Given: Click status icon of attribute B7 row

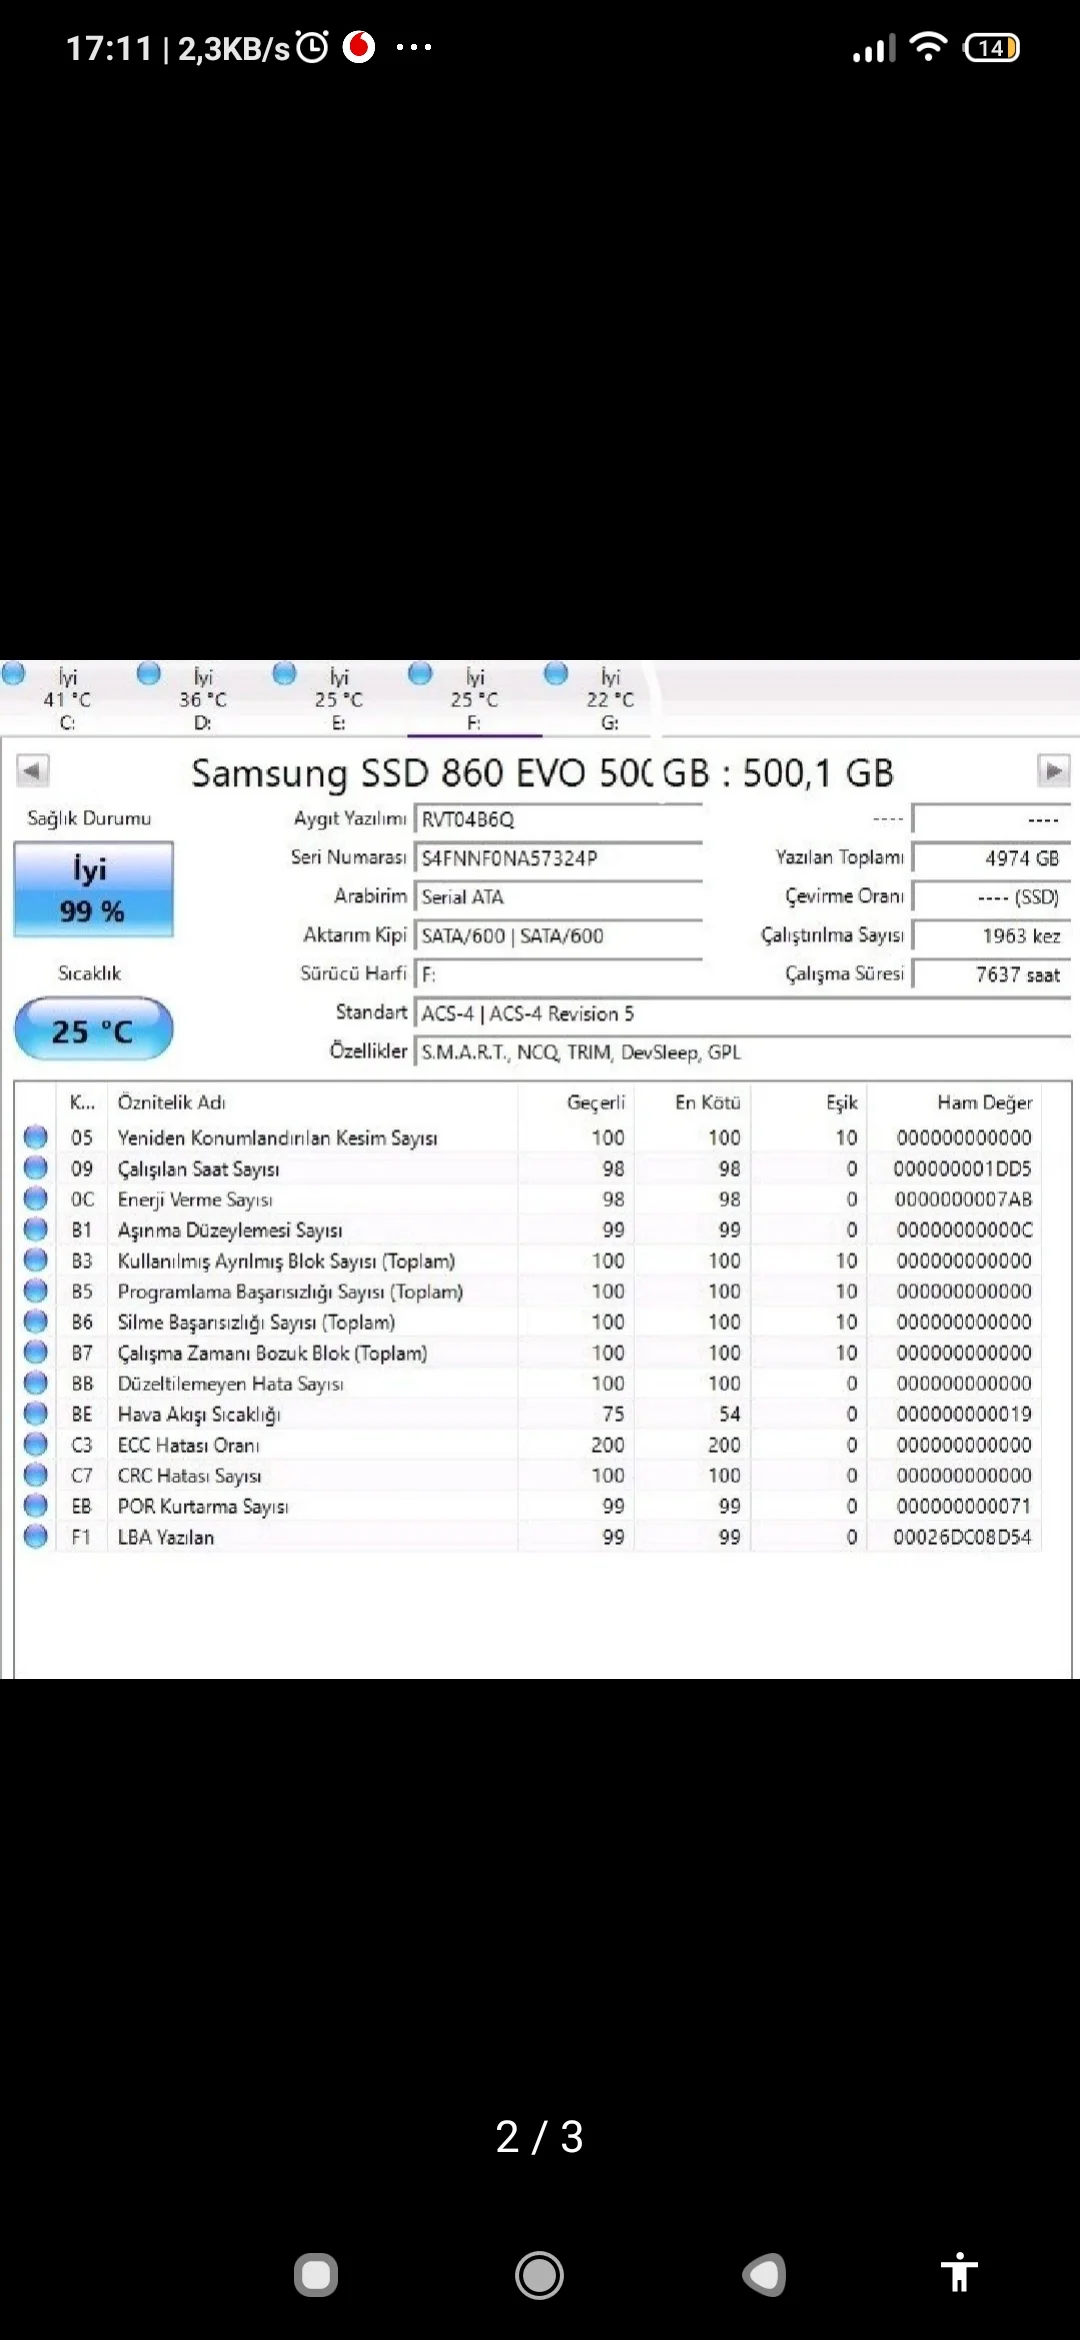Looking at the screenshot, I should tap(36, 1352).
